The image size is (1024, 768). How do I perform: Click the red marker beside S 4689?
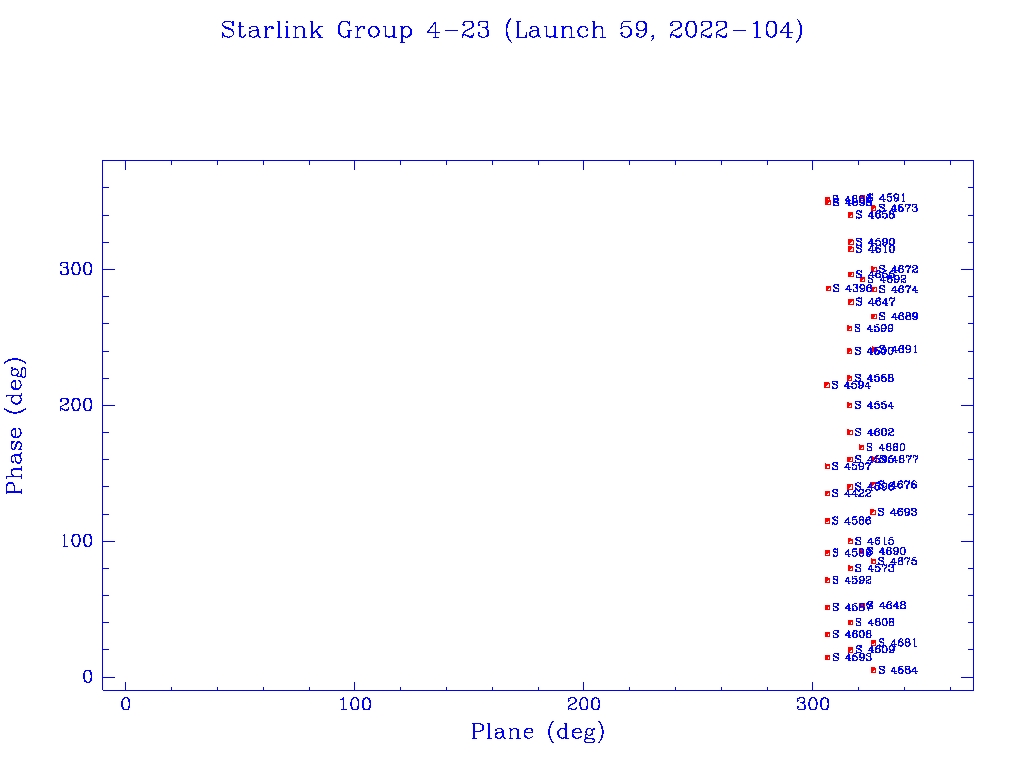click(874, 316)
